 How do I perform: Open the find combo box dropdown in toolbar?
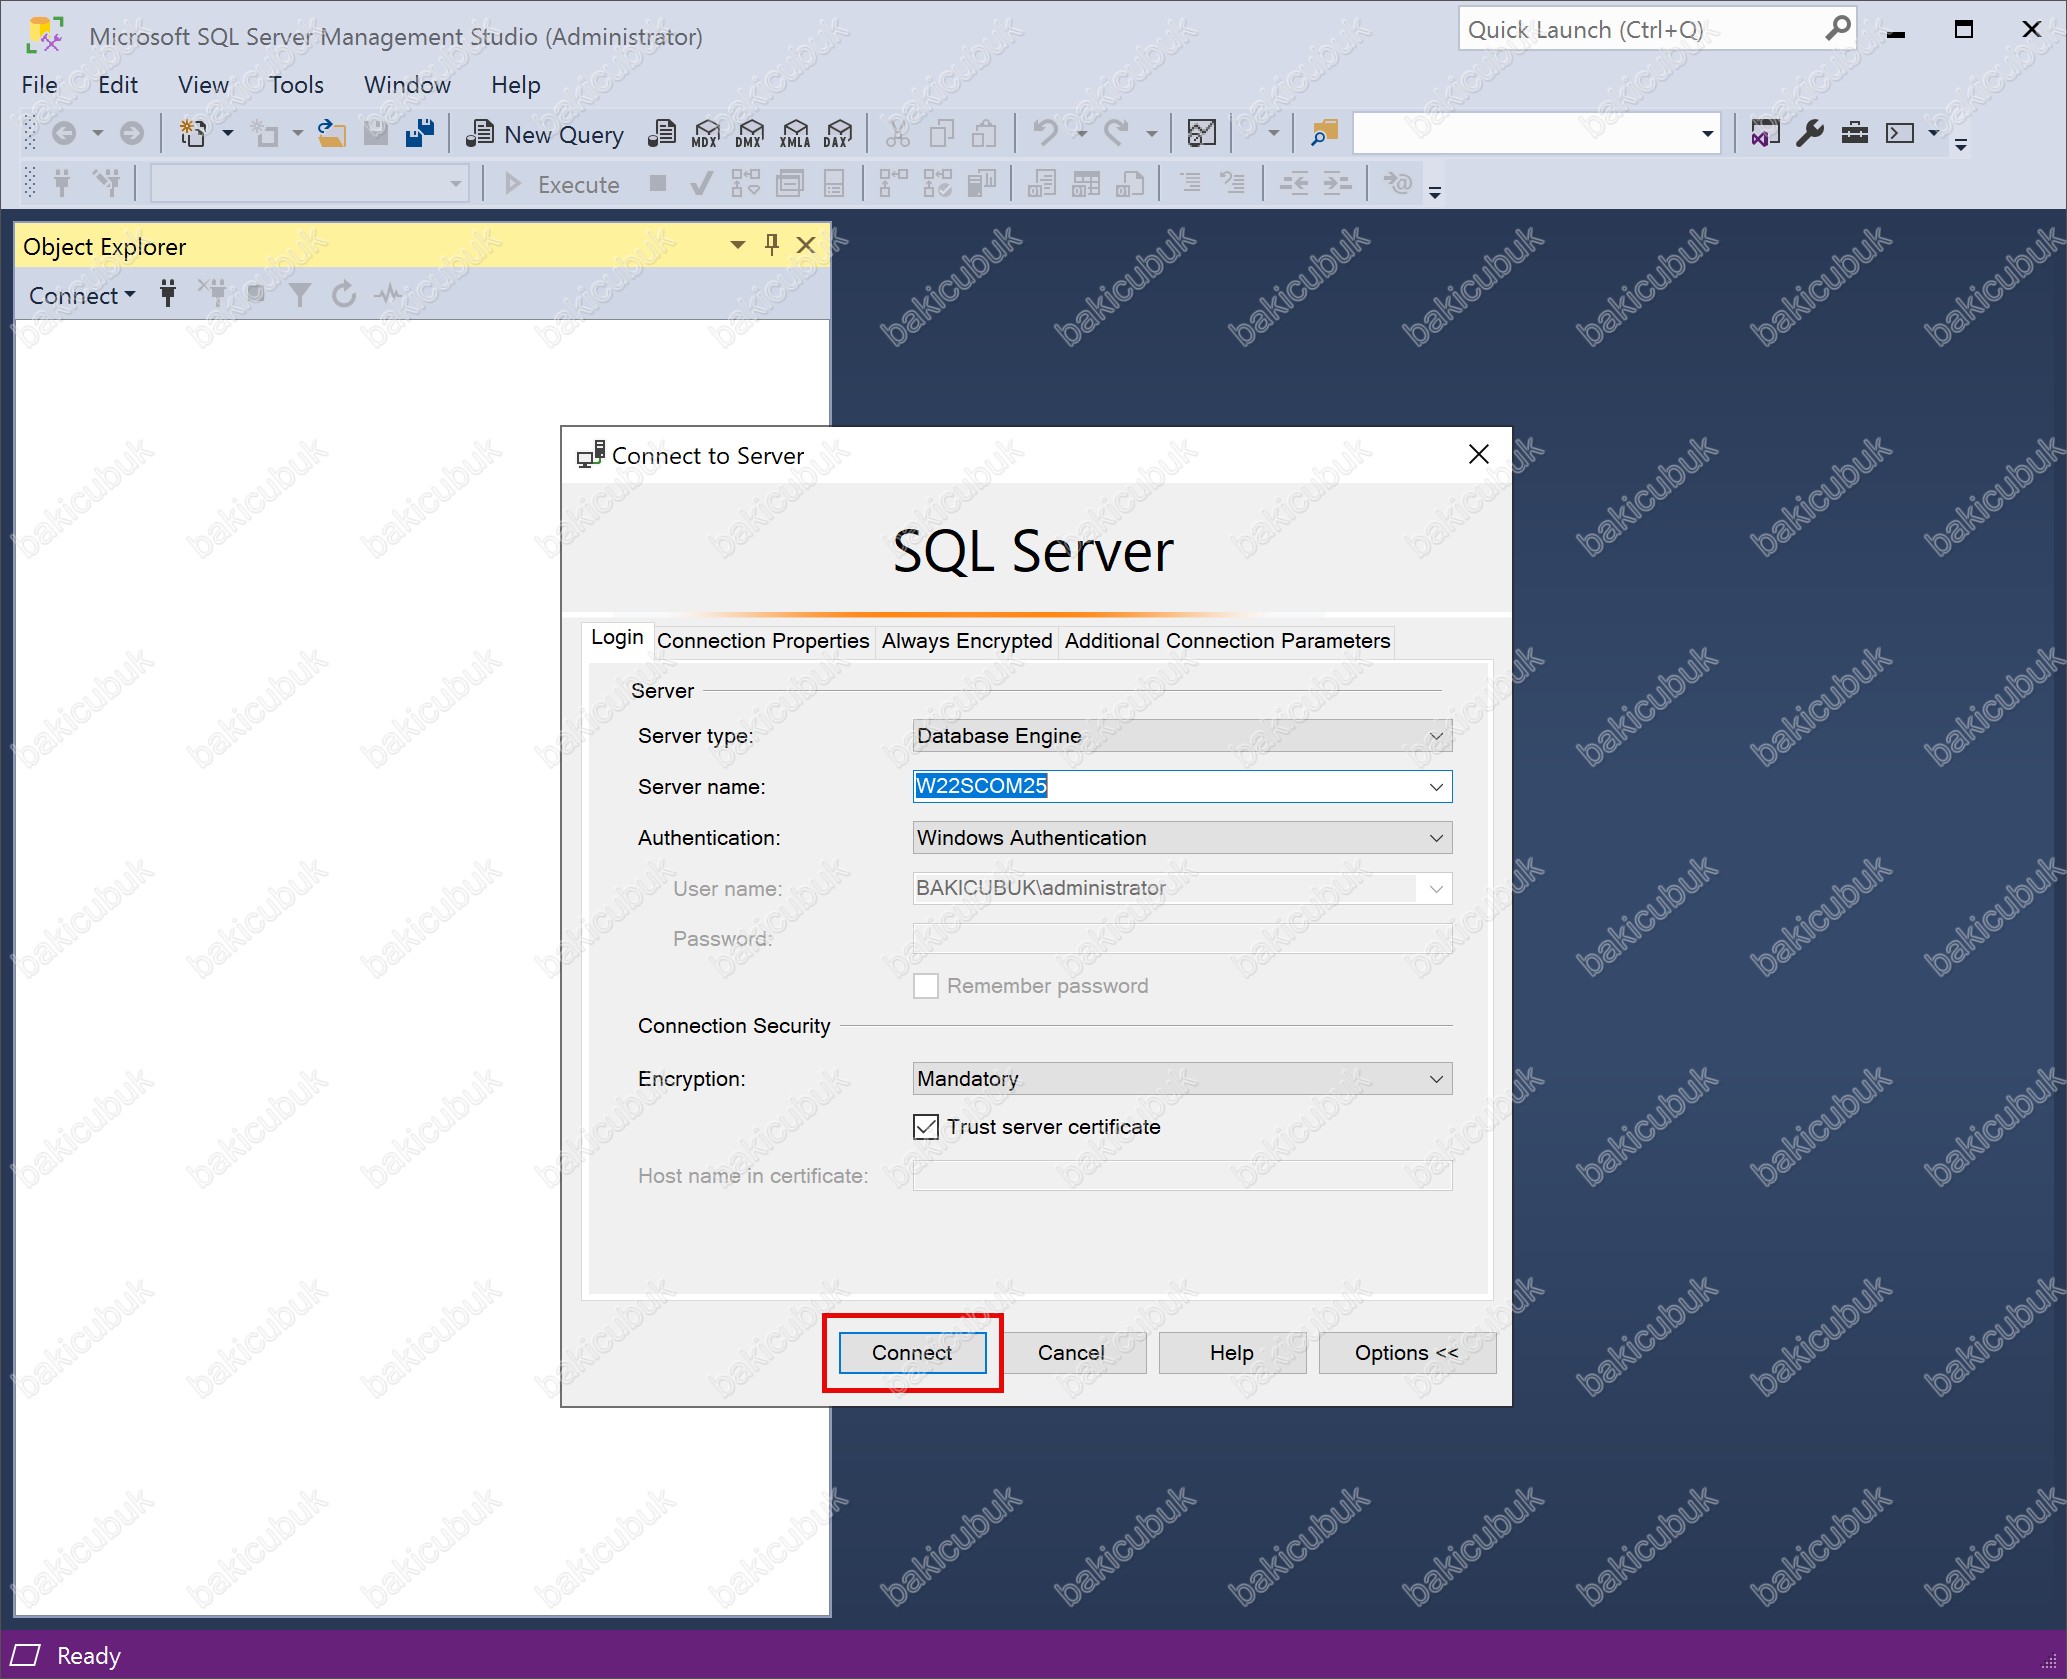pos(1708,133)
